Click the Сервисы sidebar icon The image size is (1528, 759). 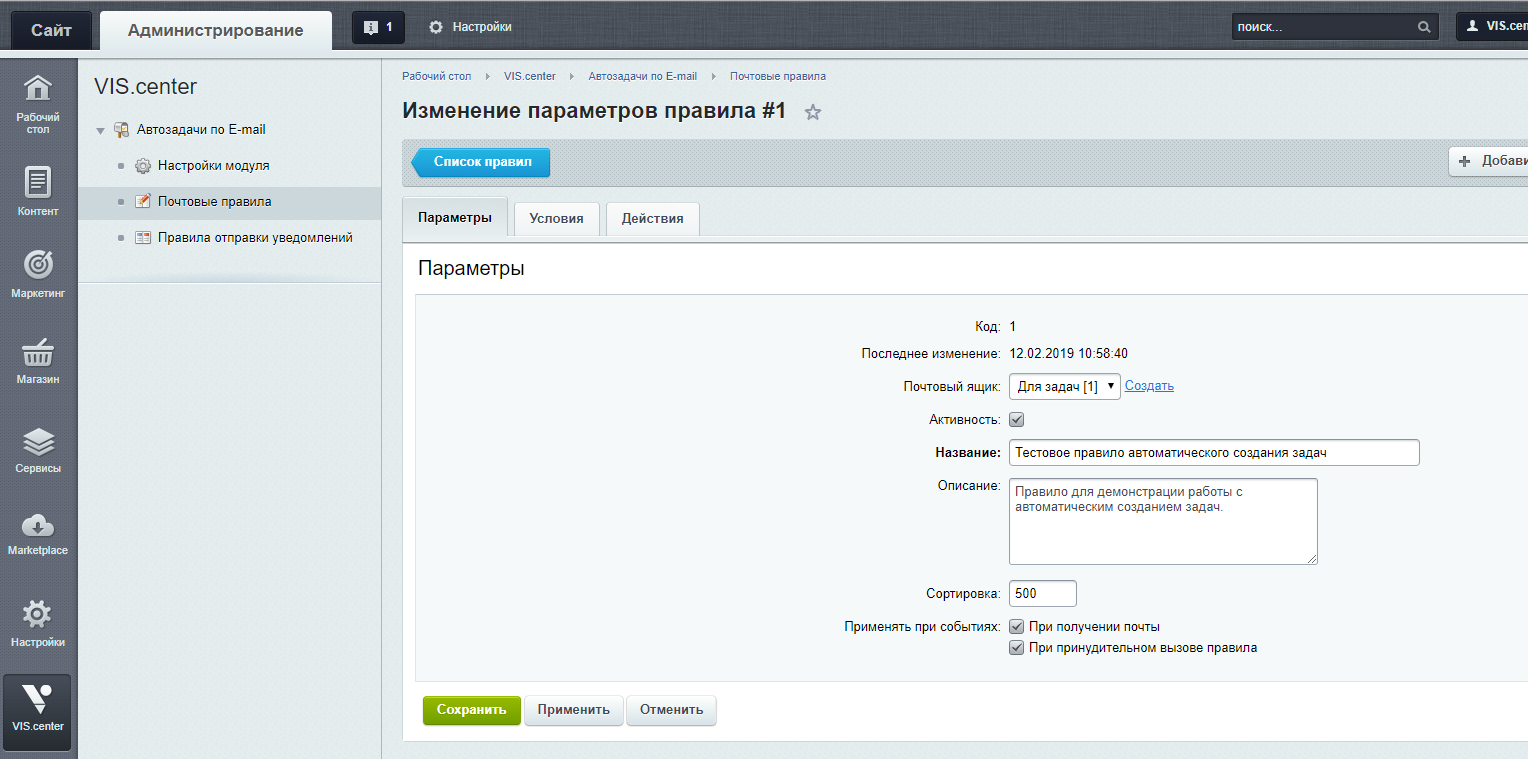pos(37,440)
